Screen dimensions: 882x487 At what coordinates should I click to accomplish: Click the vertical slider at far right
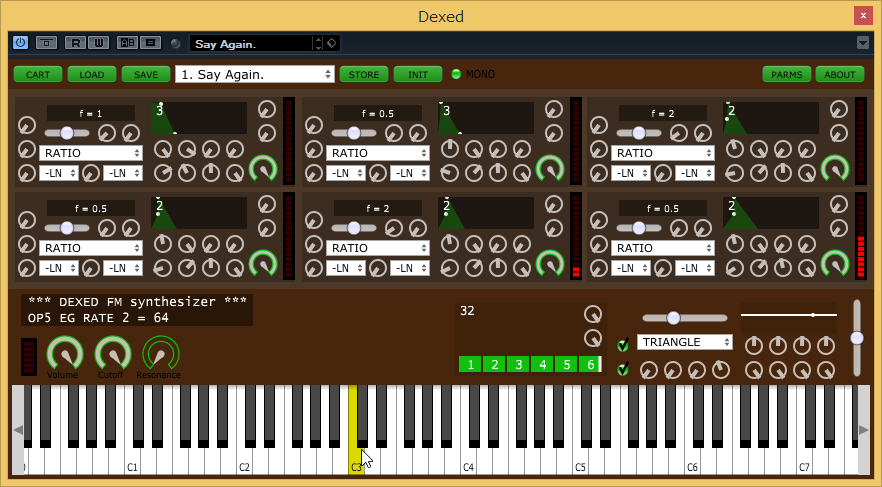click(857, 338)
